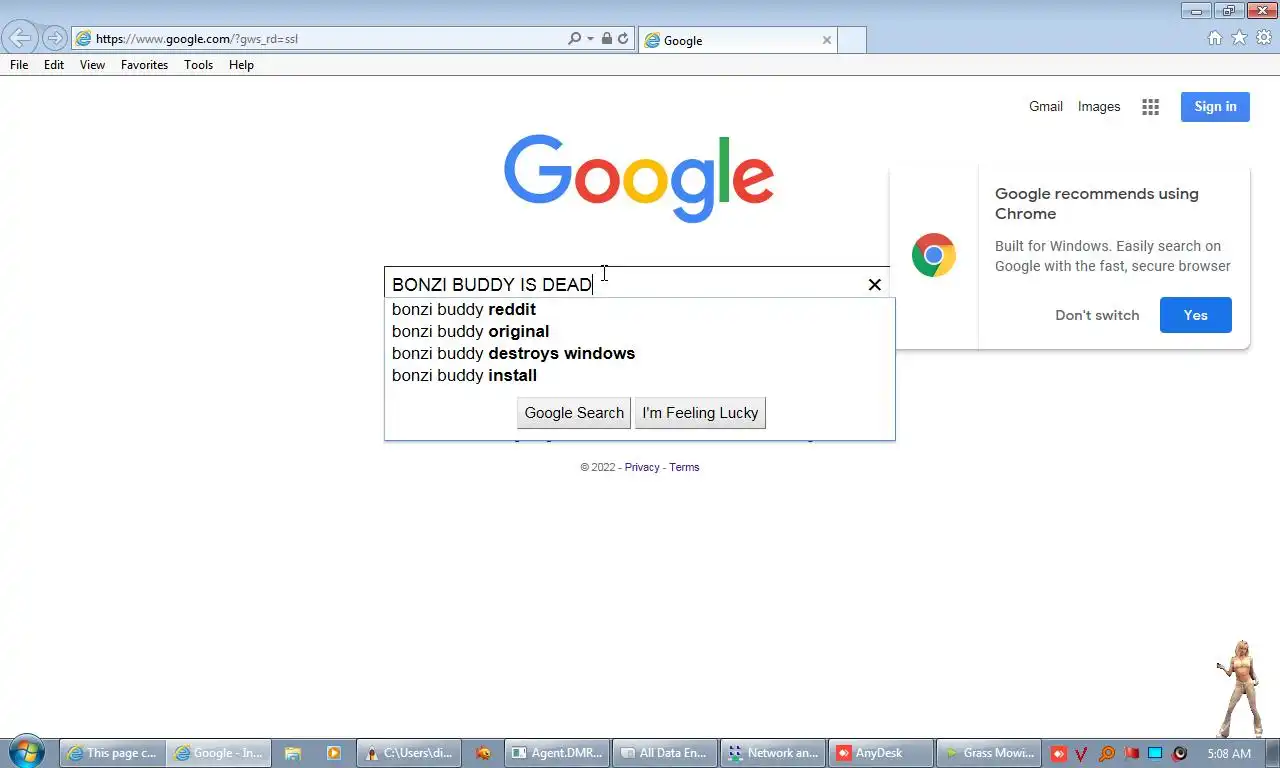
Task: Close the Google browser tab
Action: tap(827, 40)
